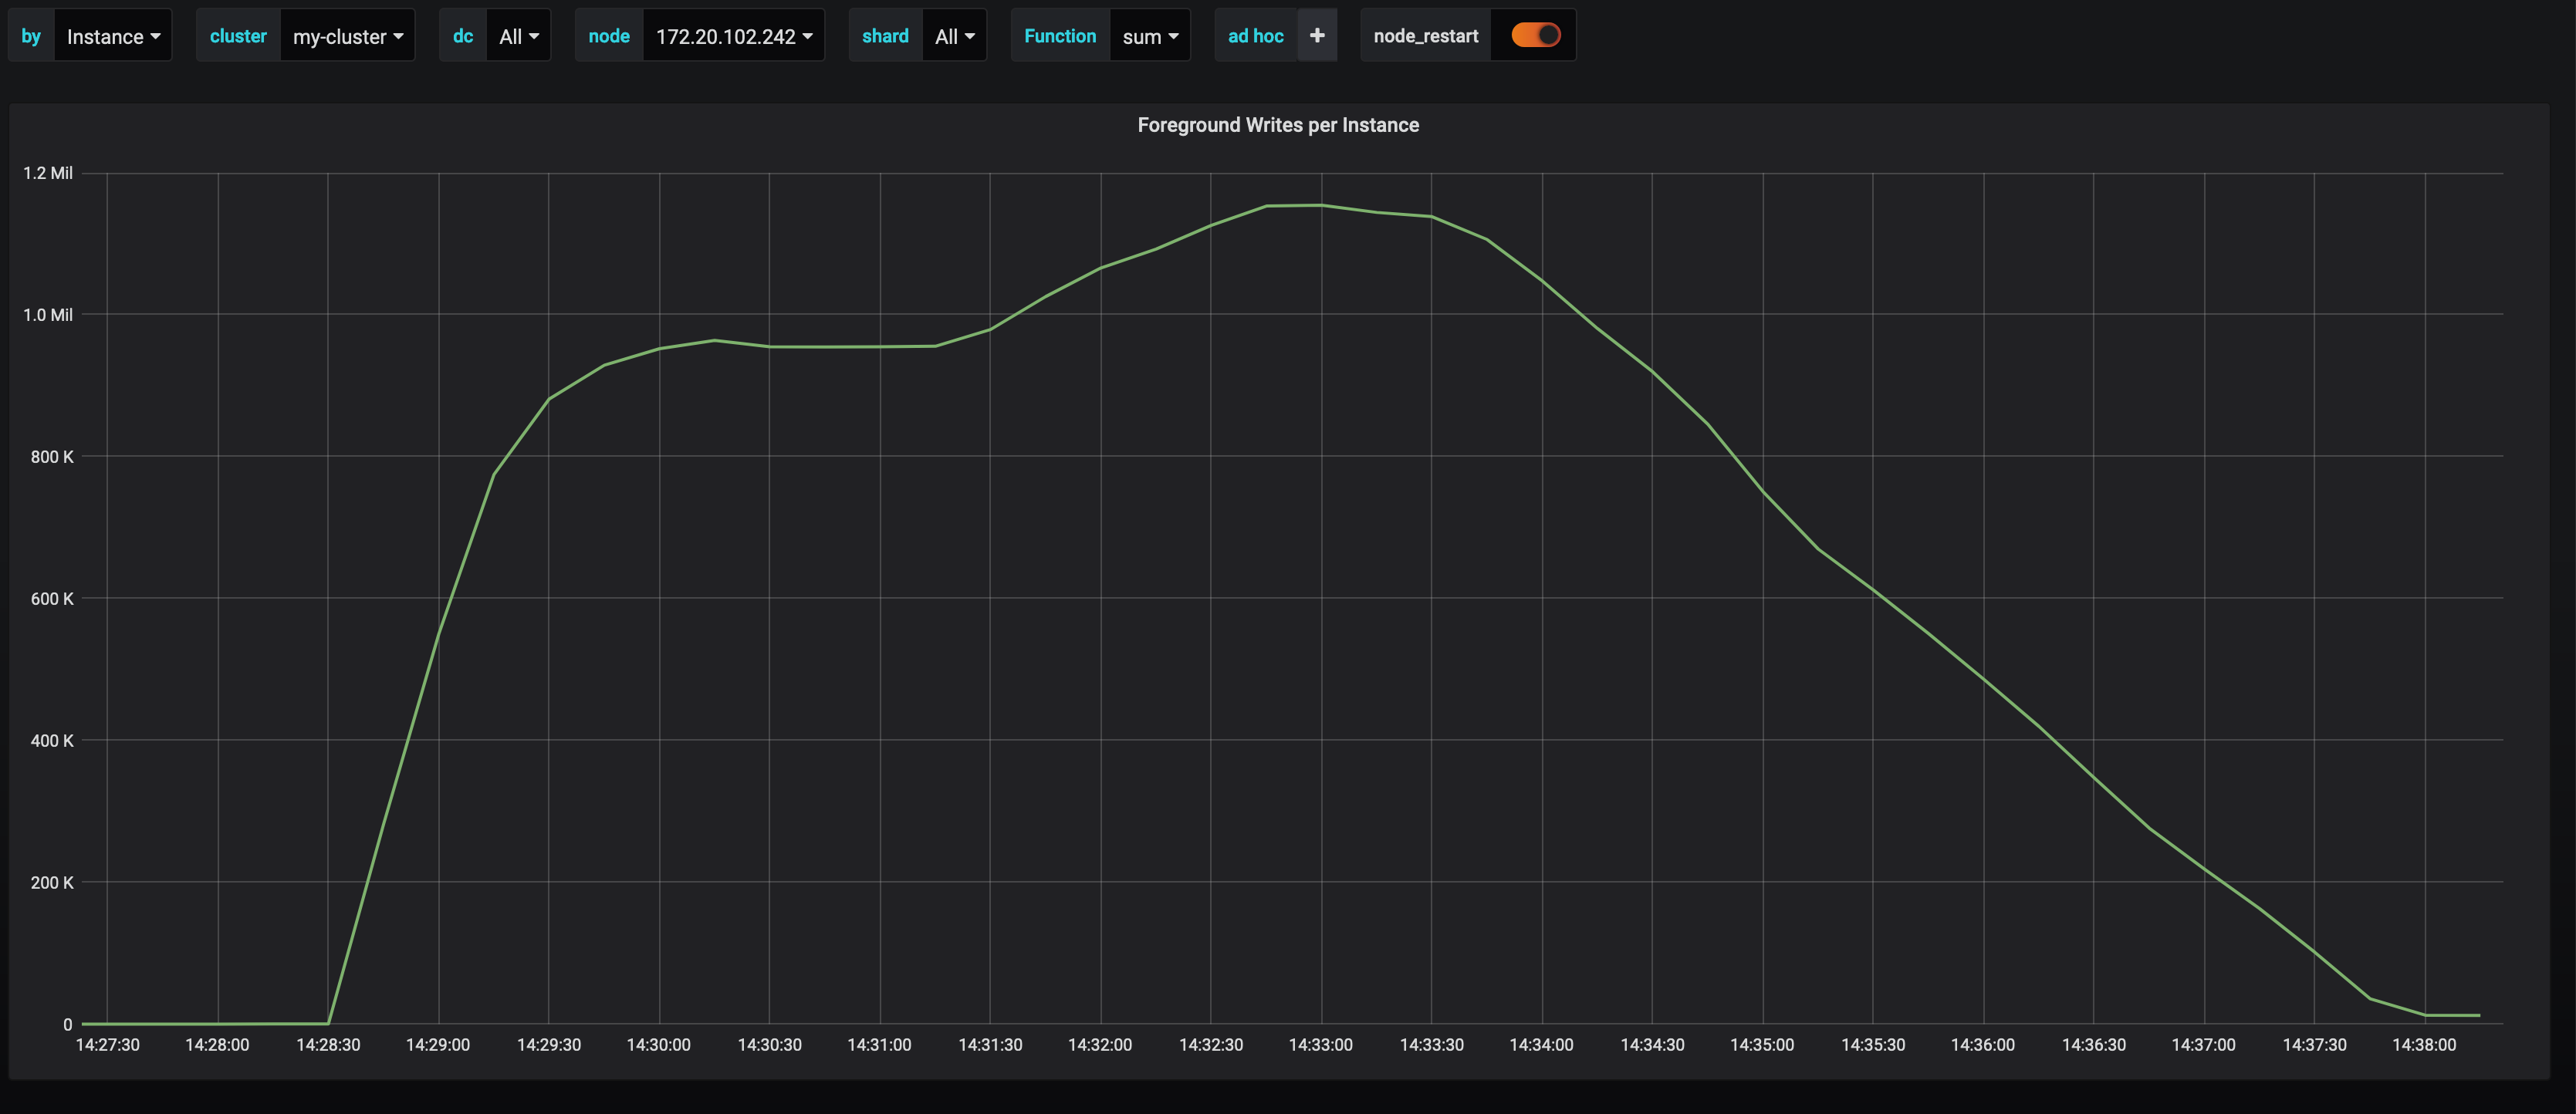Expand the cluster dropdown set to my-cluster
The image size is (2576, 1114).
pos(346,35)
